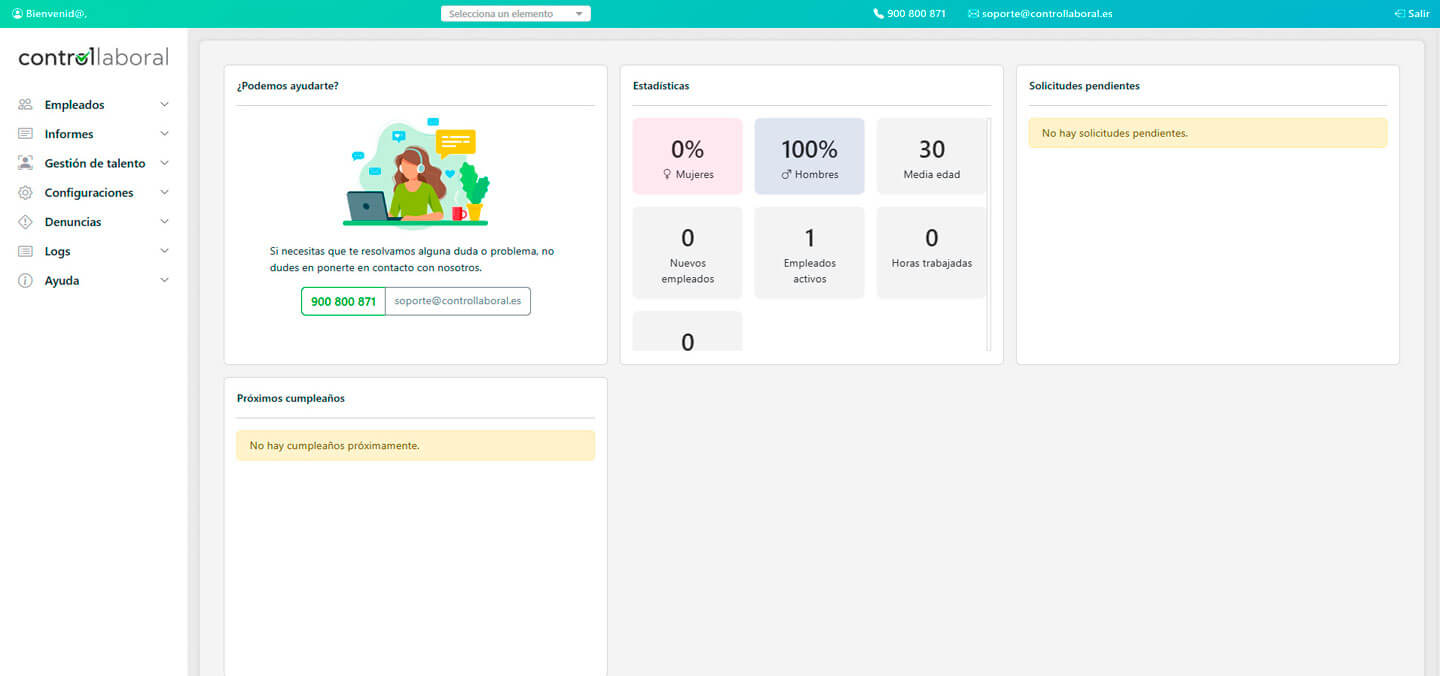Expand the Ayuda chevron
The width and height of the screenshot is (1440, 676).
[x=165, y=281]
